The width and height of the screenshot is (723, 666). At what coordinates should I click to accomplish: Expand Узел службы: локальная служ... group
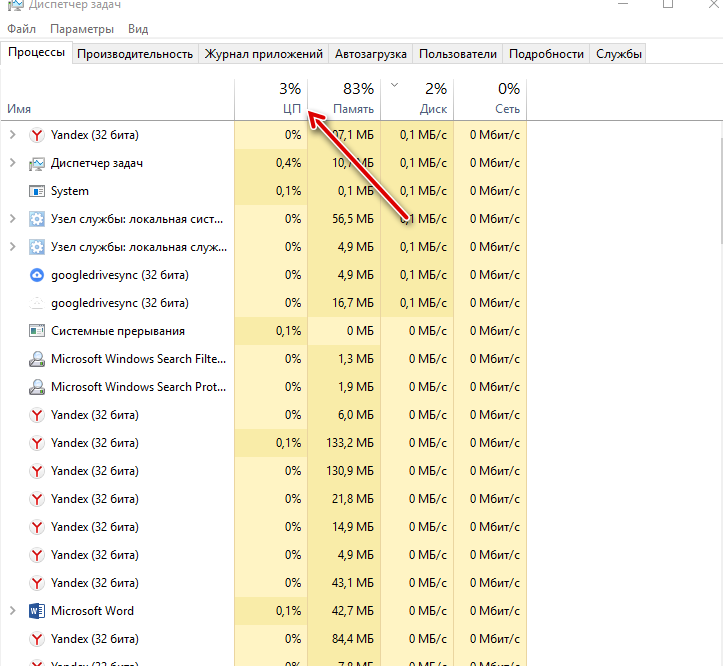pos(13,247)
